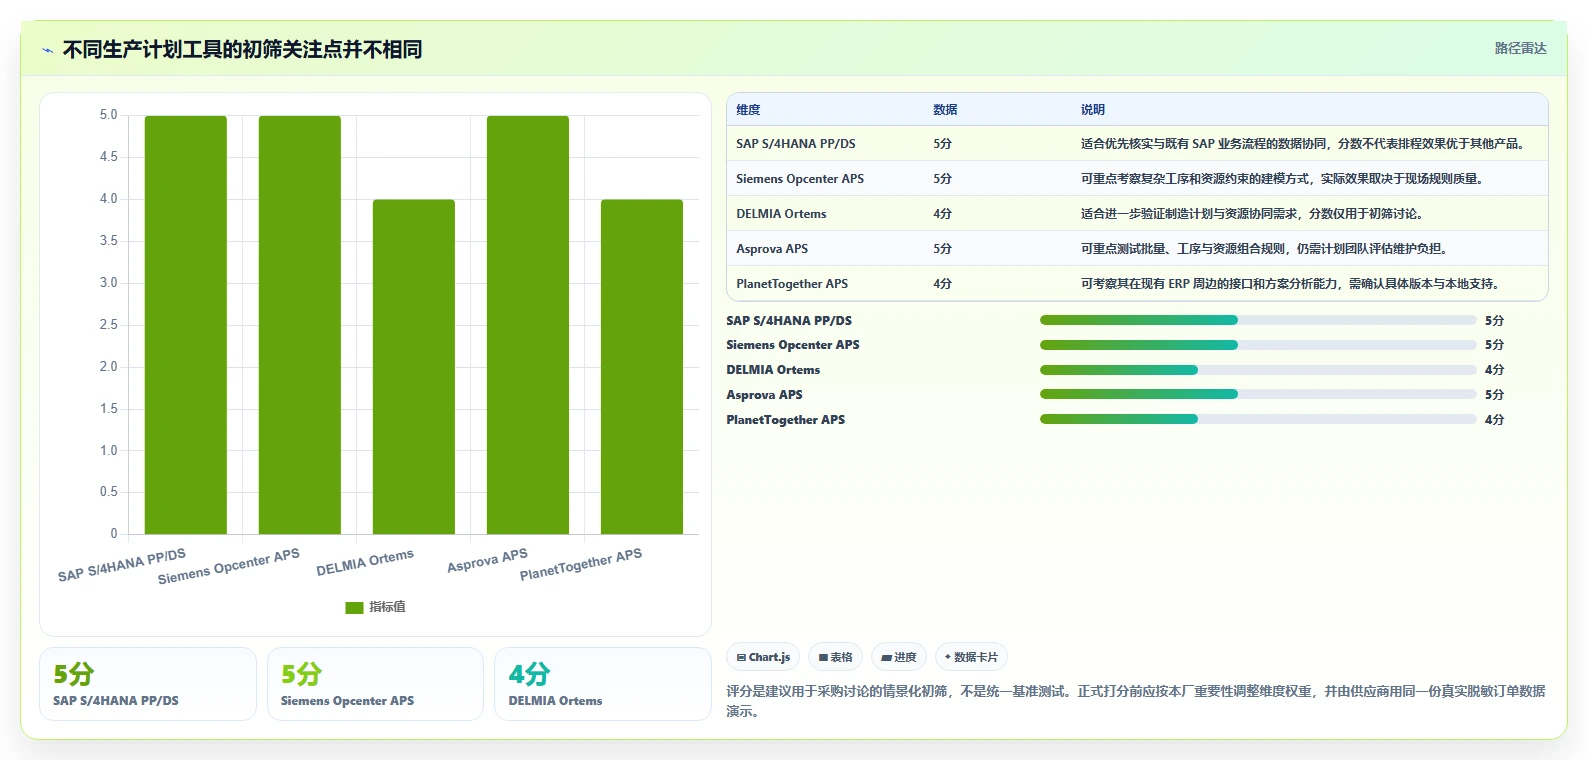
Task: Click the Asprova APS progress bar
Action: coord(1258,395)
